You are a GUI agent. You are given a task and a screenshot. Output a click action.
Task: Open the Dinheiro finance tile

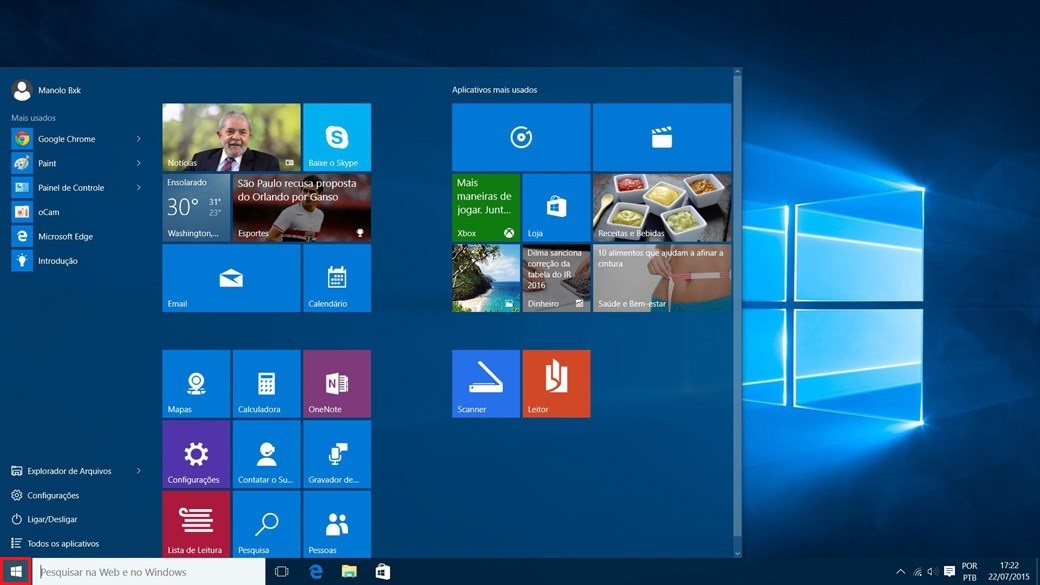pyautogui.click(x=556, y=278)
